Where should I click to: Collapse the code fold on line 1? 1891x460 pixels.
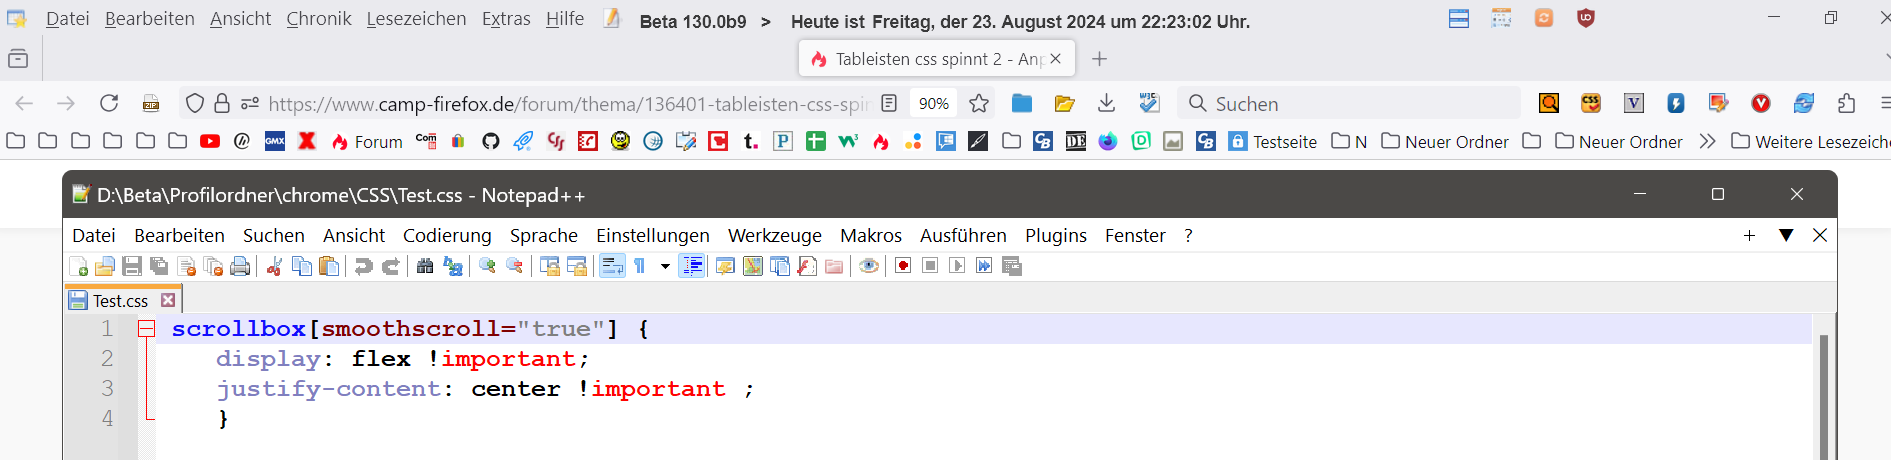click(x=147, y=329)
